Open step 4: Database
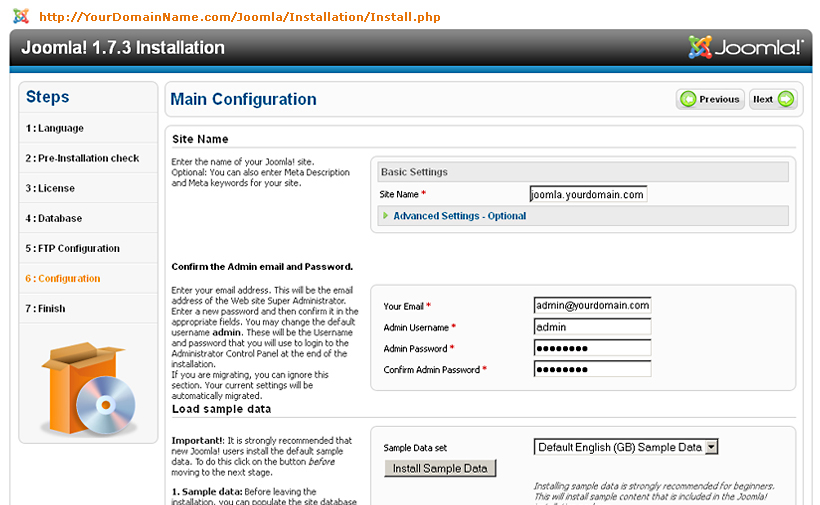The height and width of the screenshot is (505, 820). coord(53,218)
